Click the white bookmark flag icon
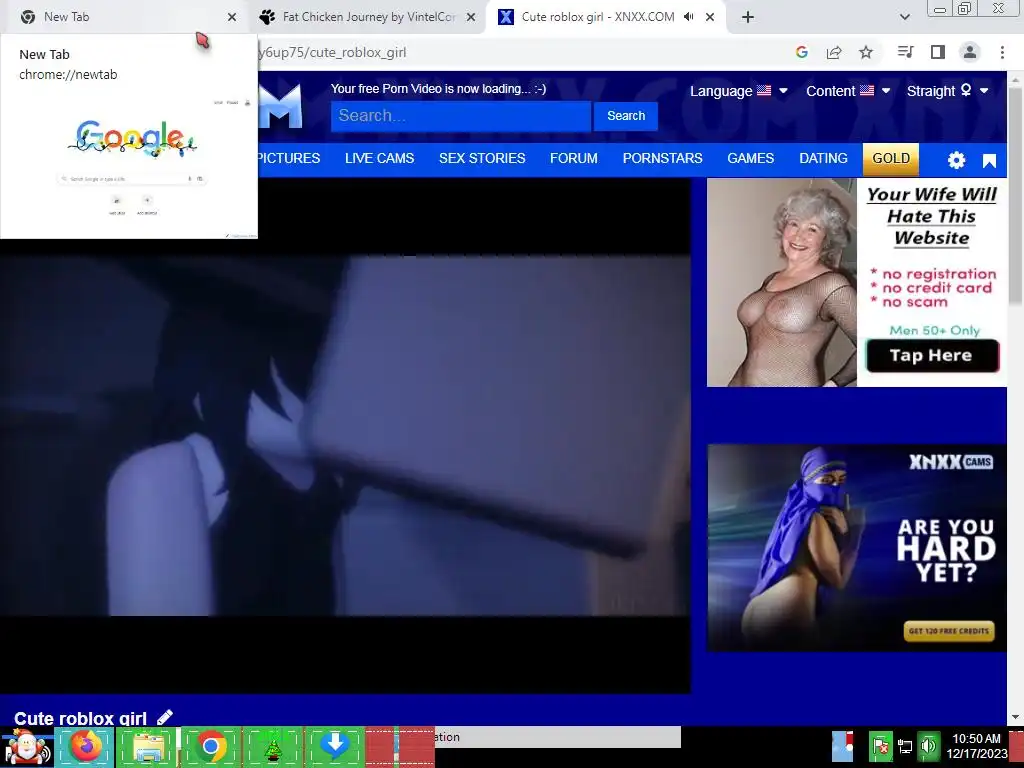The image size is (1024, 768). [989, 161]
